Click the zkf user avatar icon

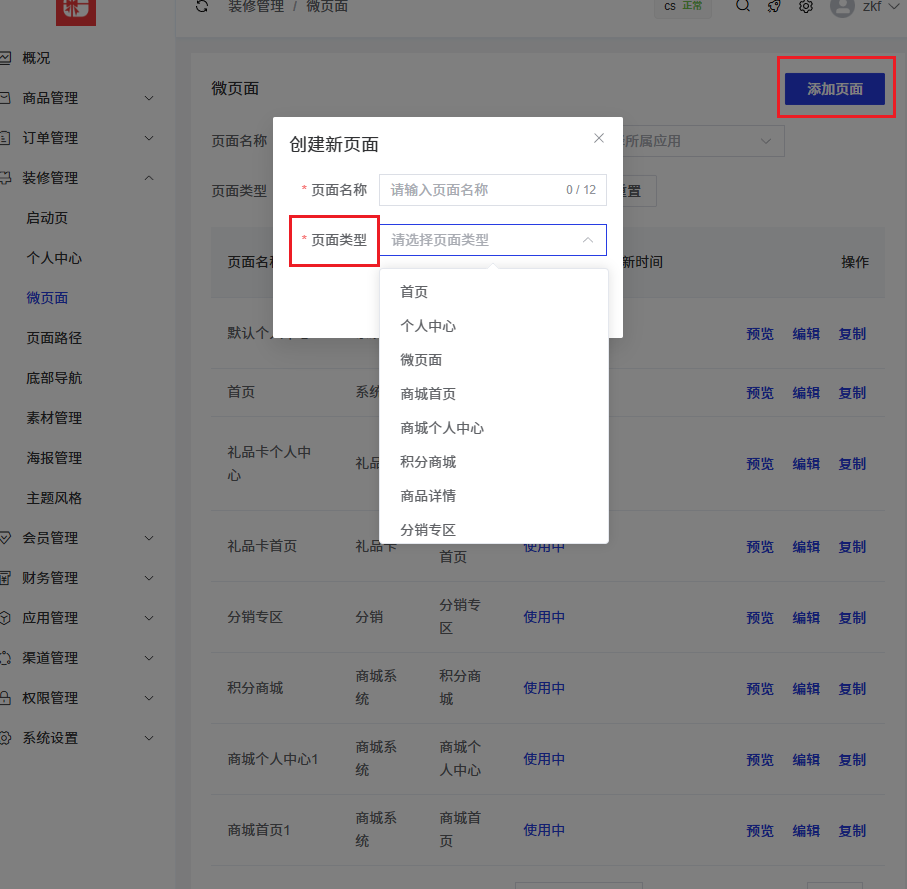coord(842,6)
